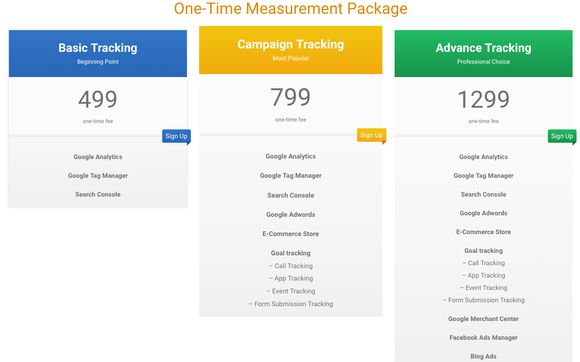Click '– Call Tracking' in the Advance Tracking list
580x362 pixels.
(x=483, y=263)
